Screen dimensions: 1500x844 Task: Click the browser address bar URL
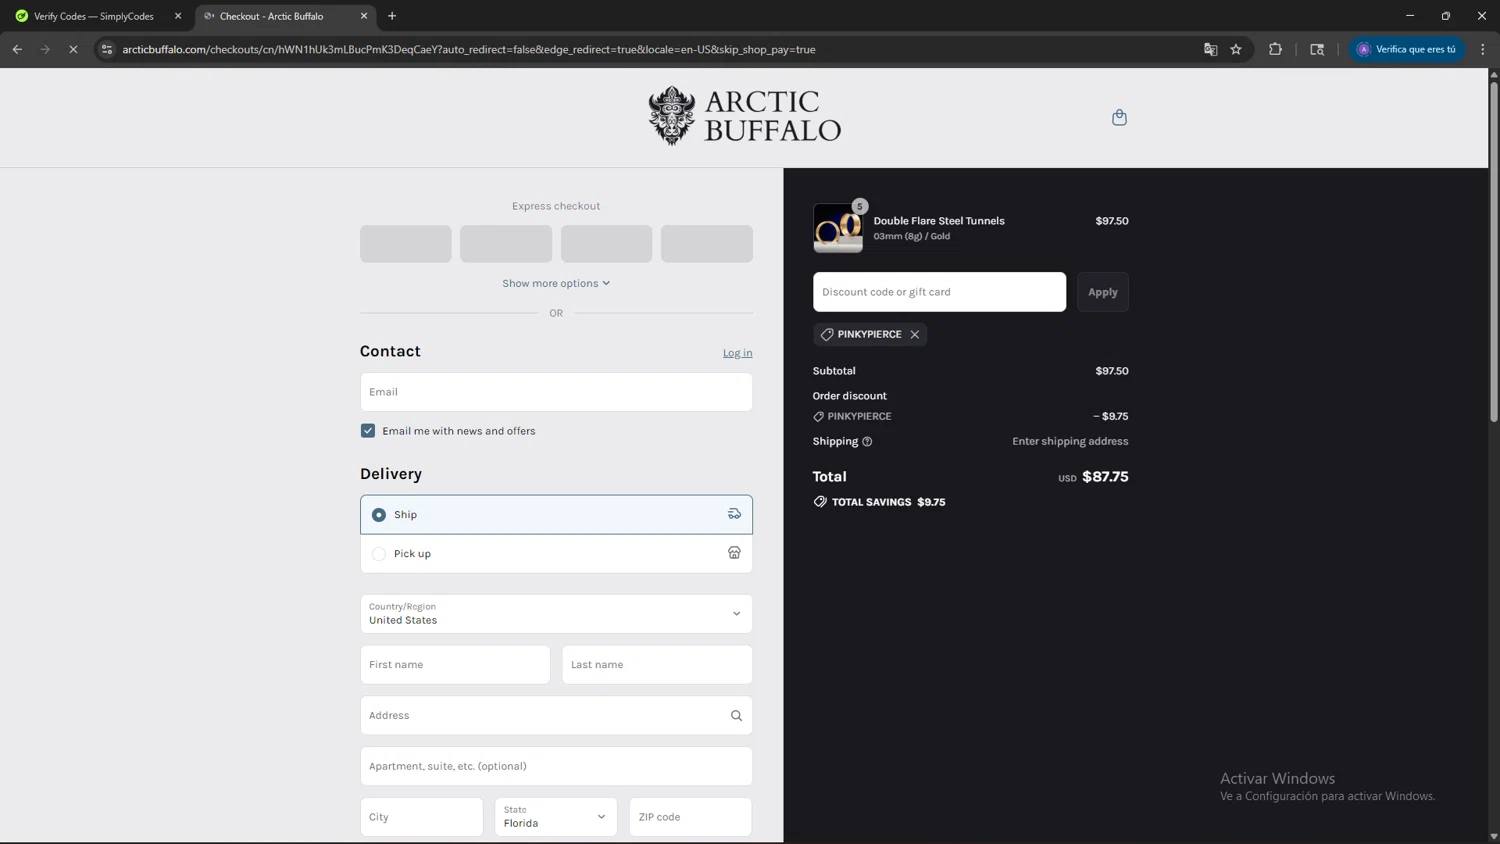[468, 49]
